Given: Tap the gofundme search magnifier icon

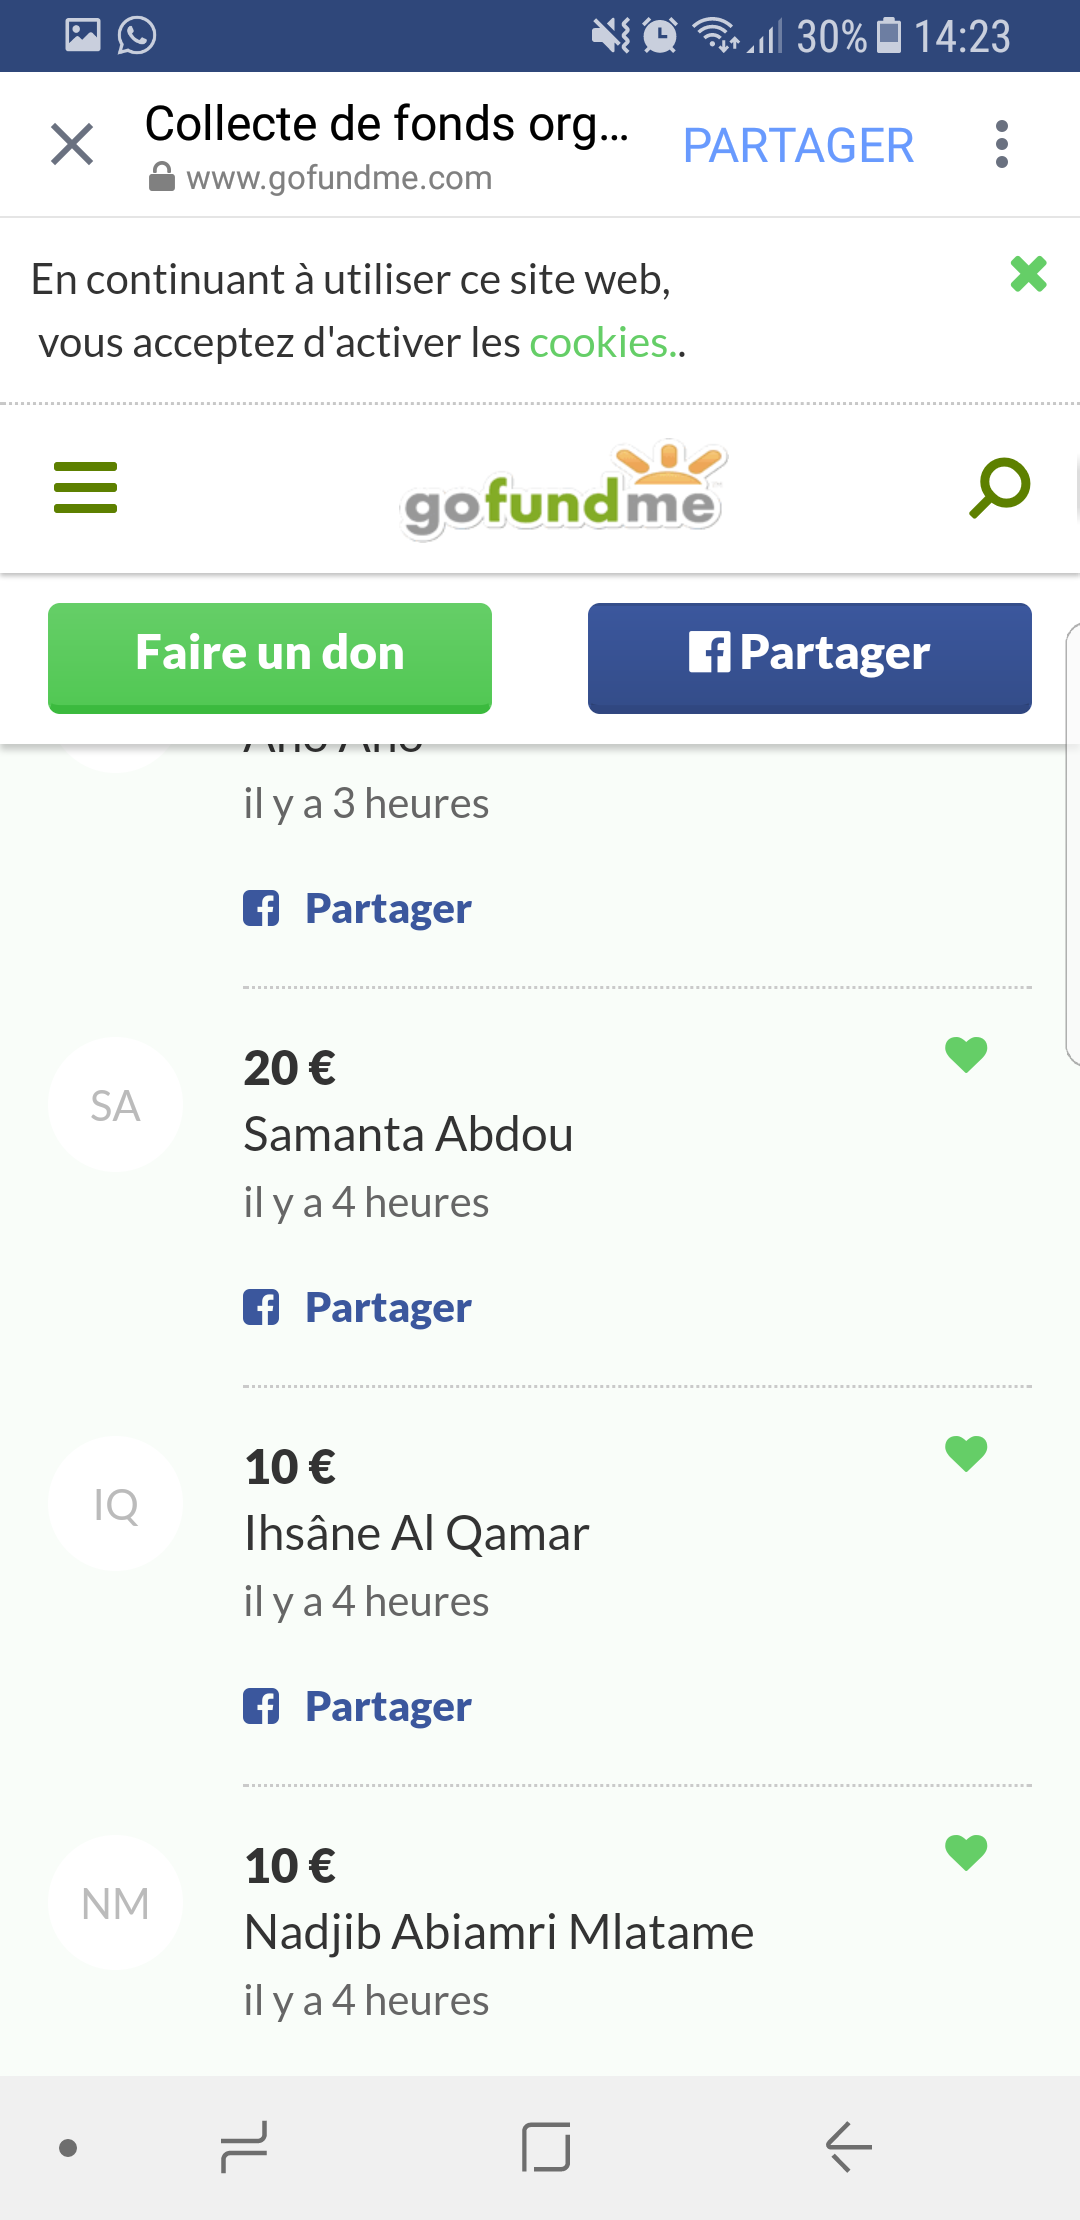Looking at the screenshot, I should click(999, 488).
